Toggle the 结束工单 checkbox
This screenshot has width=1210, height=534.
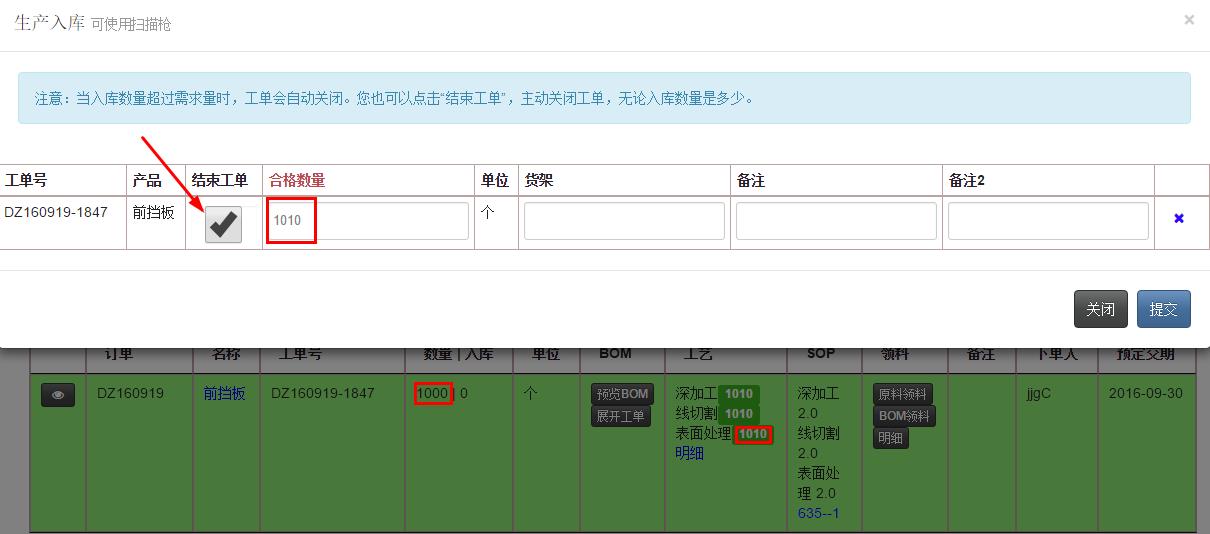pyautogui.click(x=223, y=224)
